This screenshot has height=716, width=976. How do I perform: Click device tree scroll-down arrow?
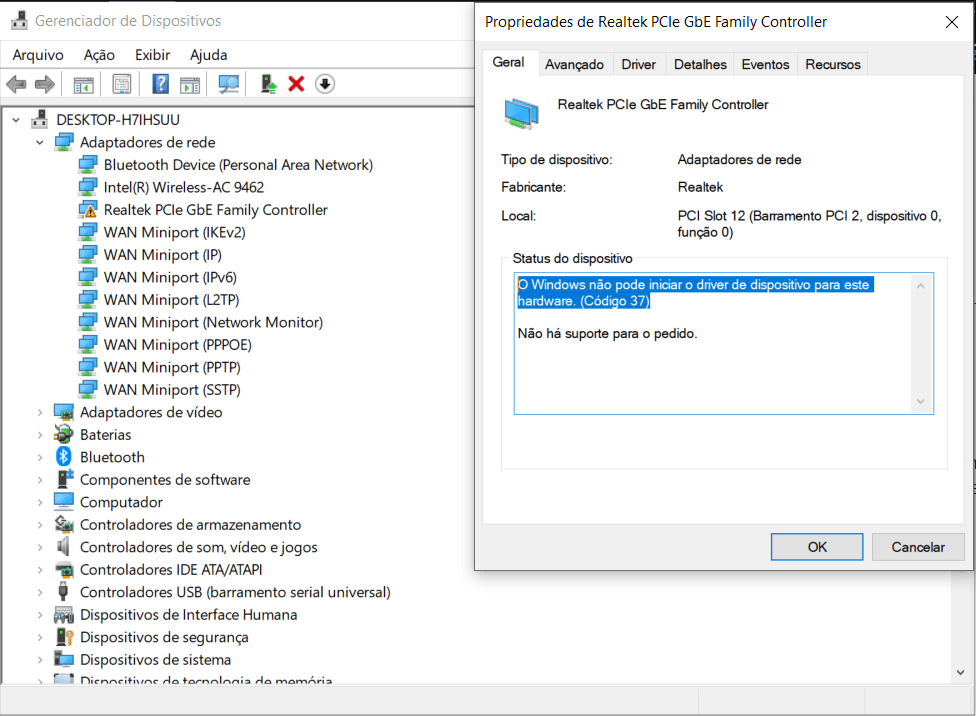[x=960, y=672]
